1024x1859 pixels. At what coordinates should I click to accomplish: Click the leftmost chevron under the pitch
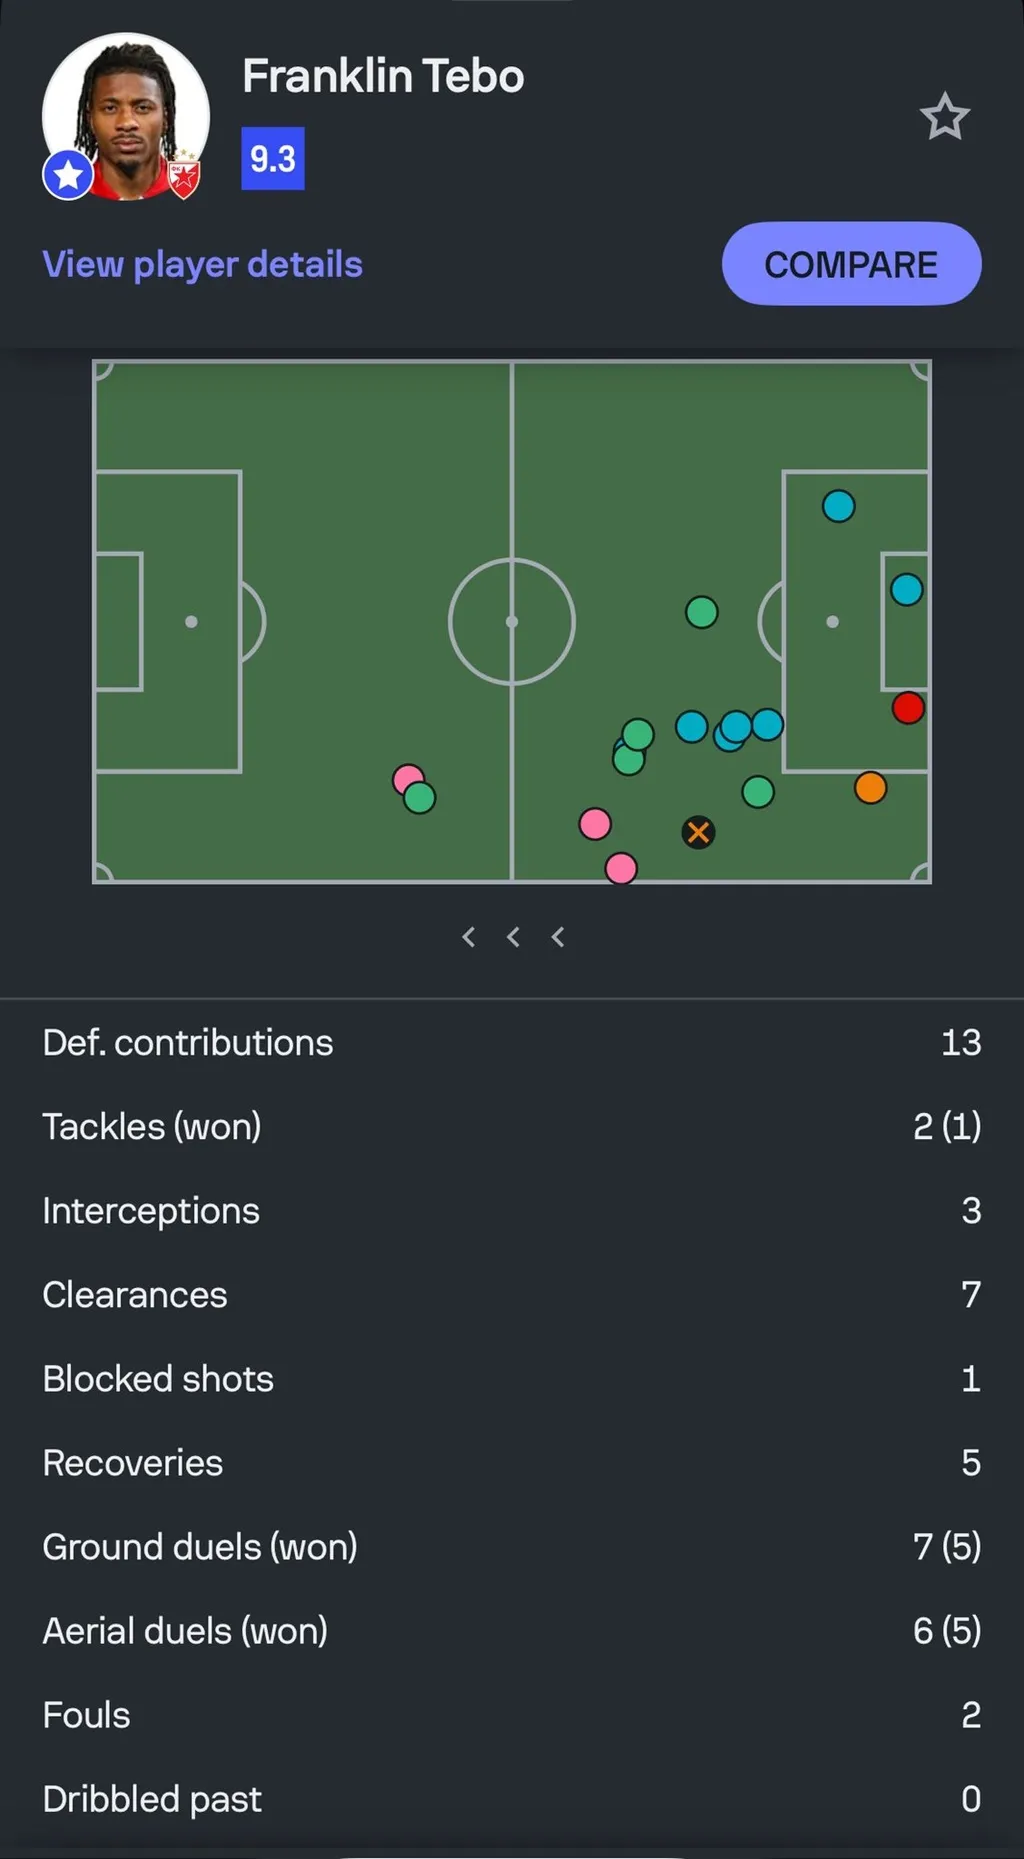(468, 937)
